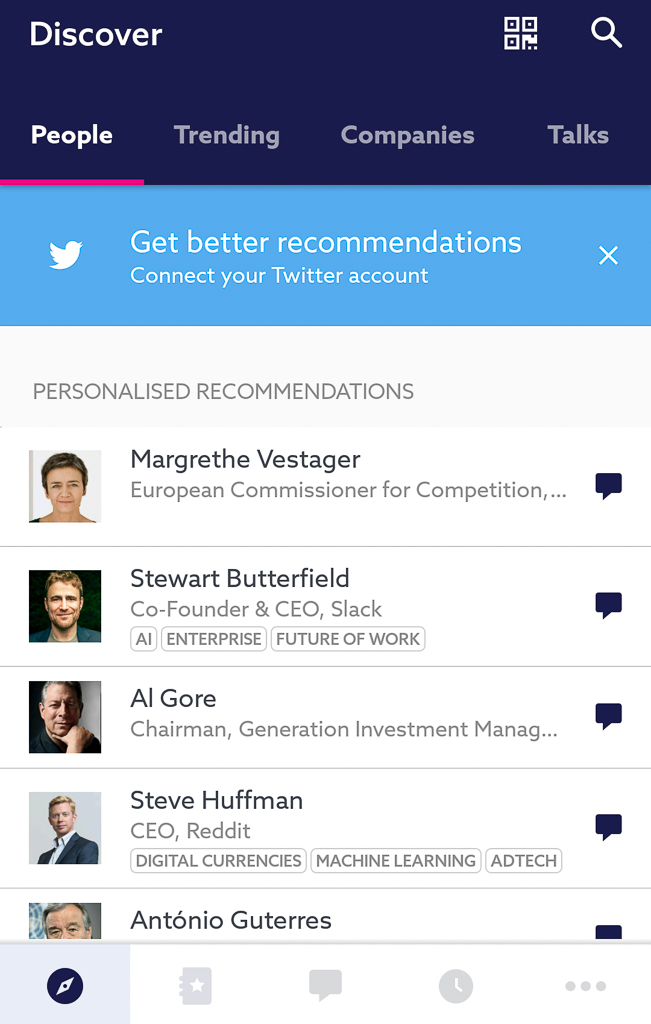The image size is (651, 1024).
Task: Switch to the Companies tab
Action: coord(407,135)
